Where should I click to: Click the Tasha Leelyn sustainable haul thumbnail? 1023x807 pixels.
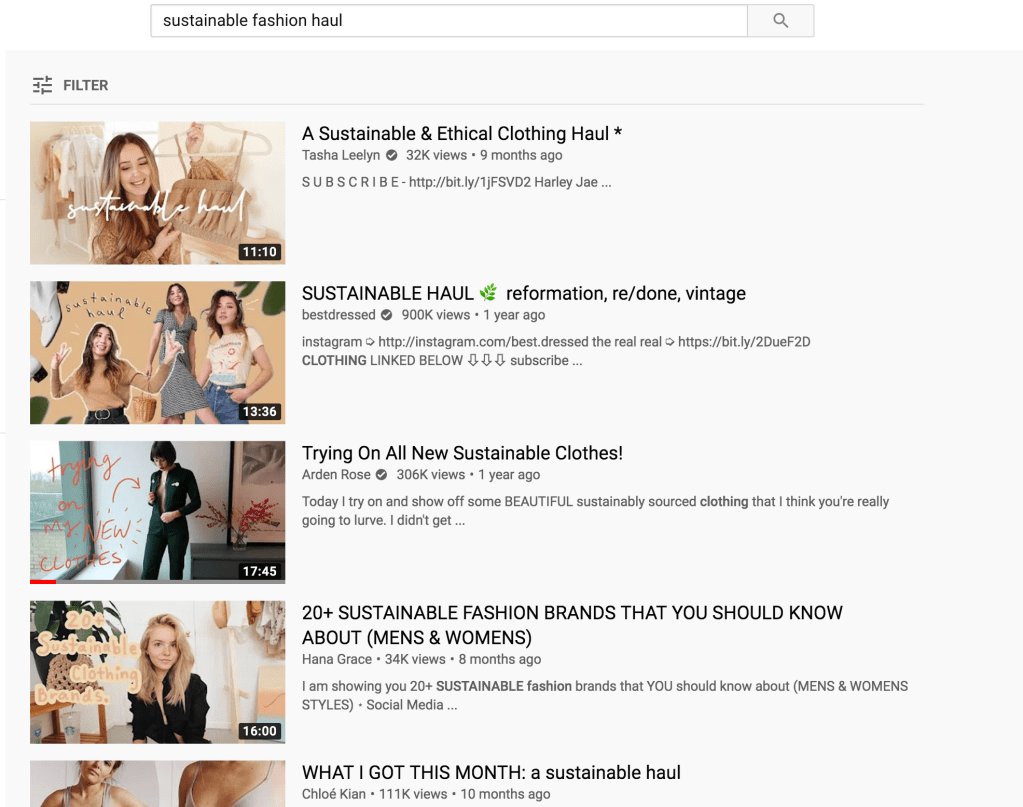point(157,193)
